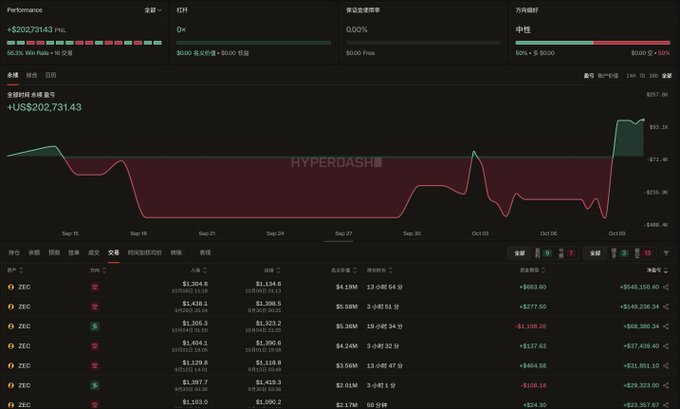Set the chart range to 24H
Image resolution: width=680 pixels, height=409 pixels.
[631, 75]
